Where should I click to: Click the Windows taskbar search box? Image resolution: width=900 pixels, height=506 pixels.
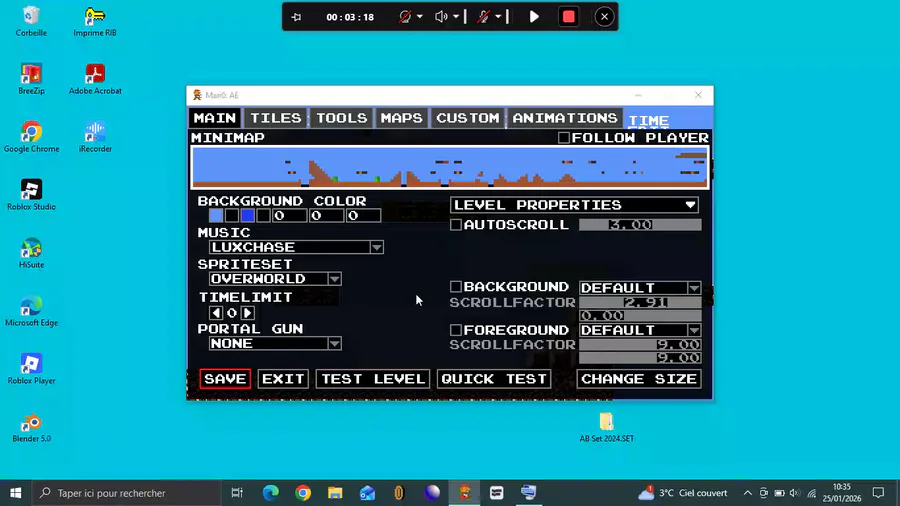point(126,493)
